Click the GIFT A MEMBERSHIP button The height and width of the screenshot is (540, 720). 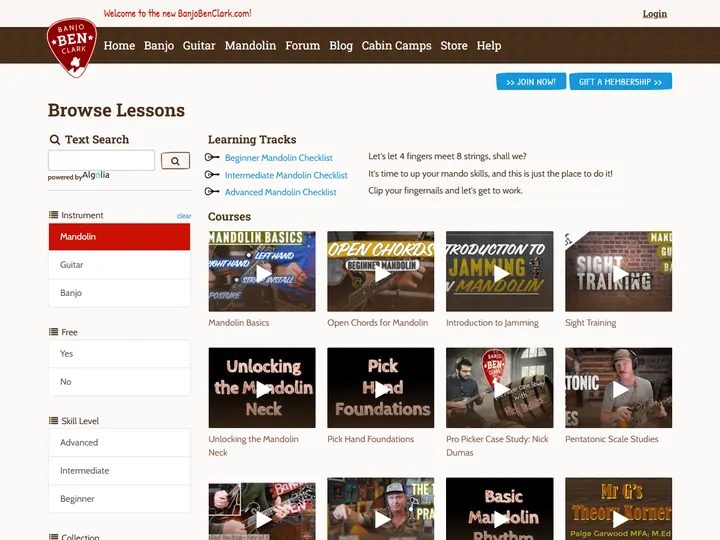pyautogui.click(x=620, y=82)
